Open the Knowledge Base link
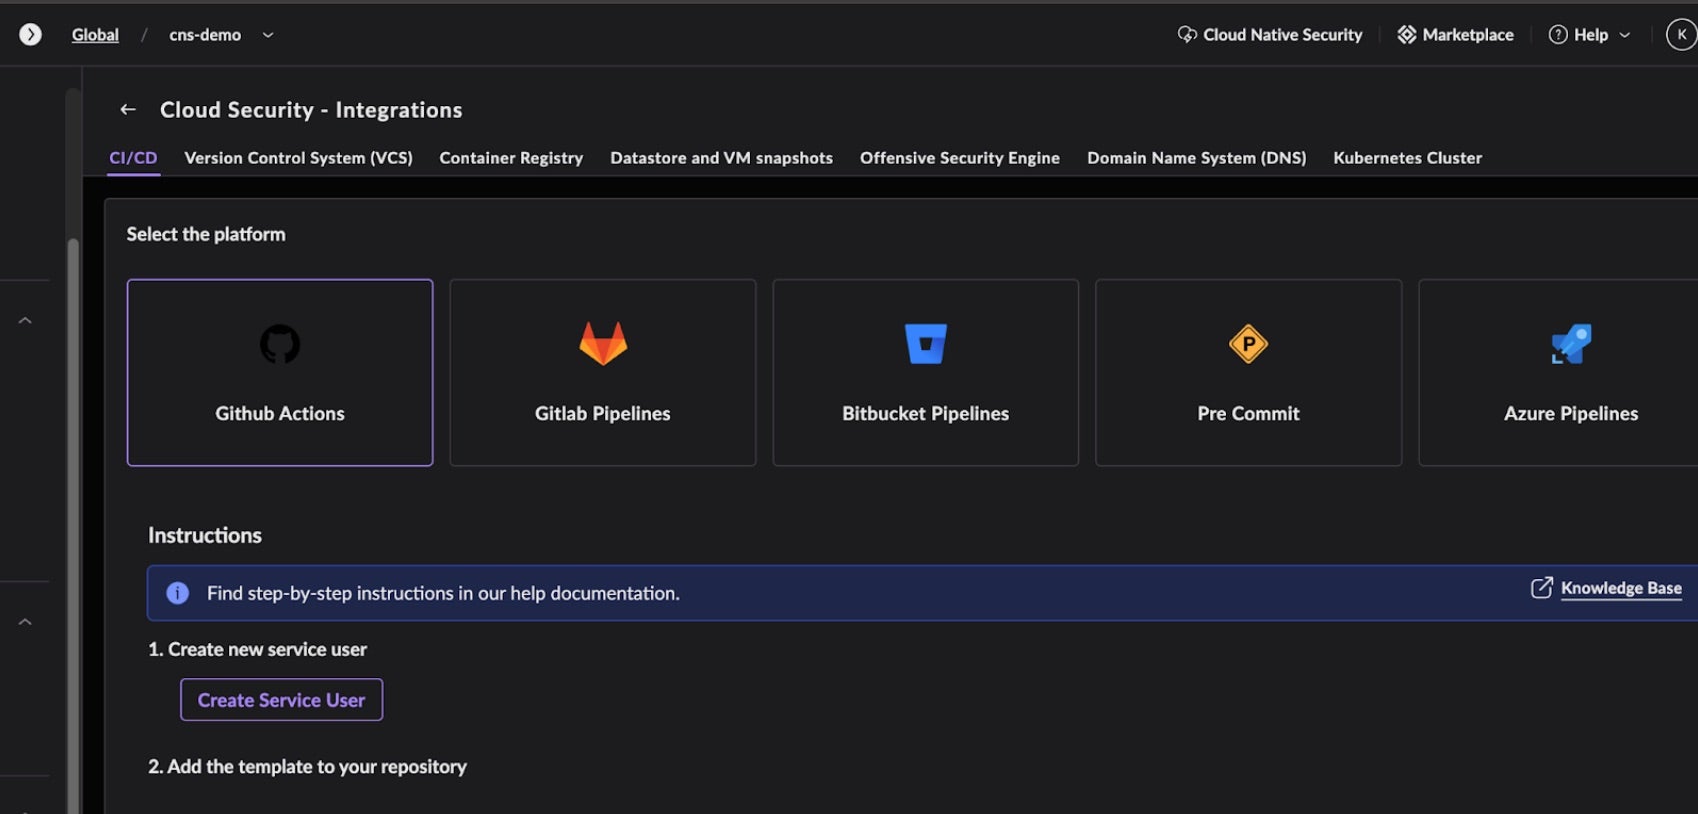The width and height of the screenshot is (1698, 814). point(1620,588)
